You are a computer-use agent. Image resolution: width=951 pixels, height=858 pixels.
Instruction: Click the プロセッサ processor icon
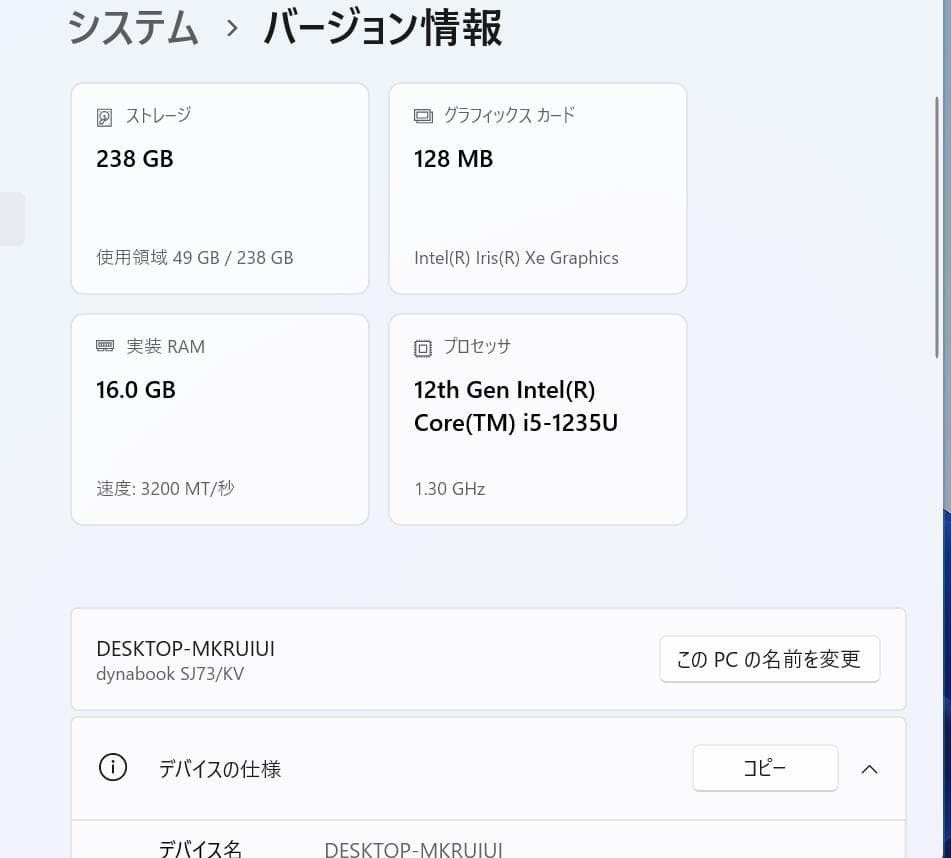(423, 348)
